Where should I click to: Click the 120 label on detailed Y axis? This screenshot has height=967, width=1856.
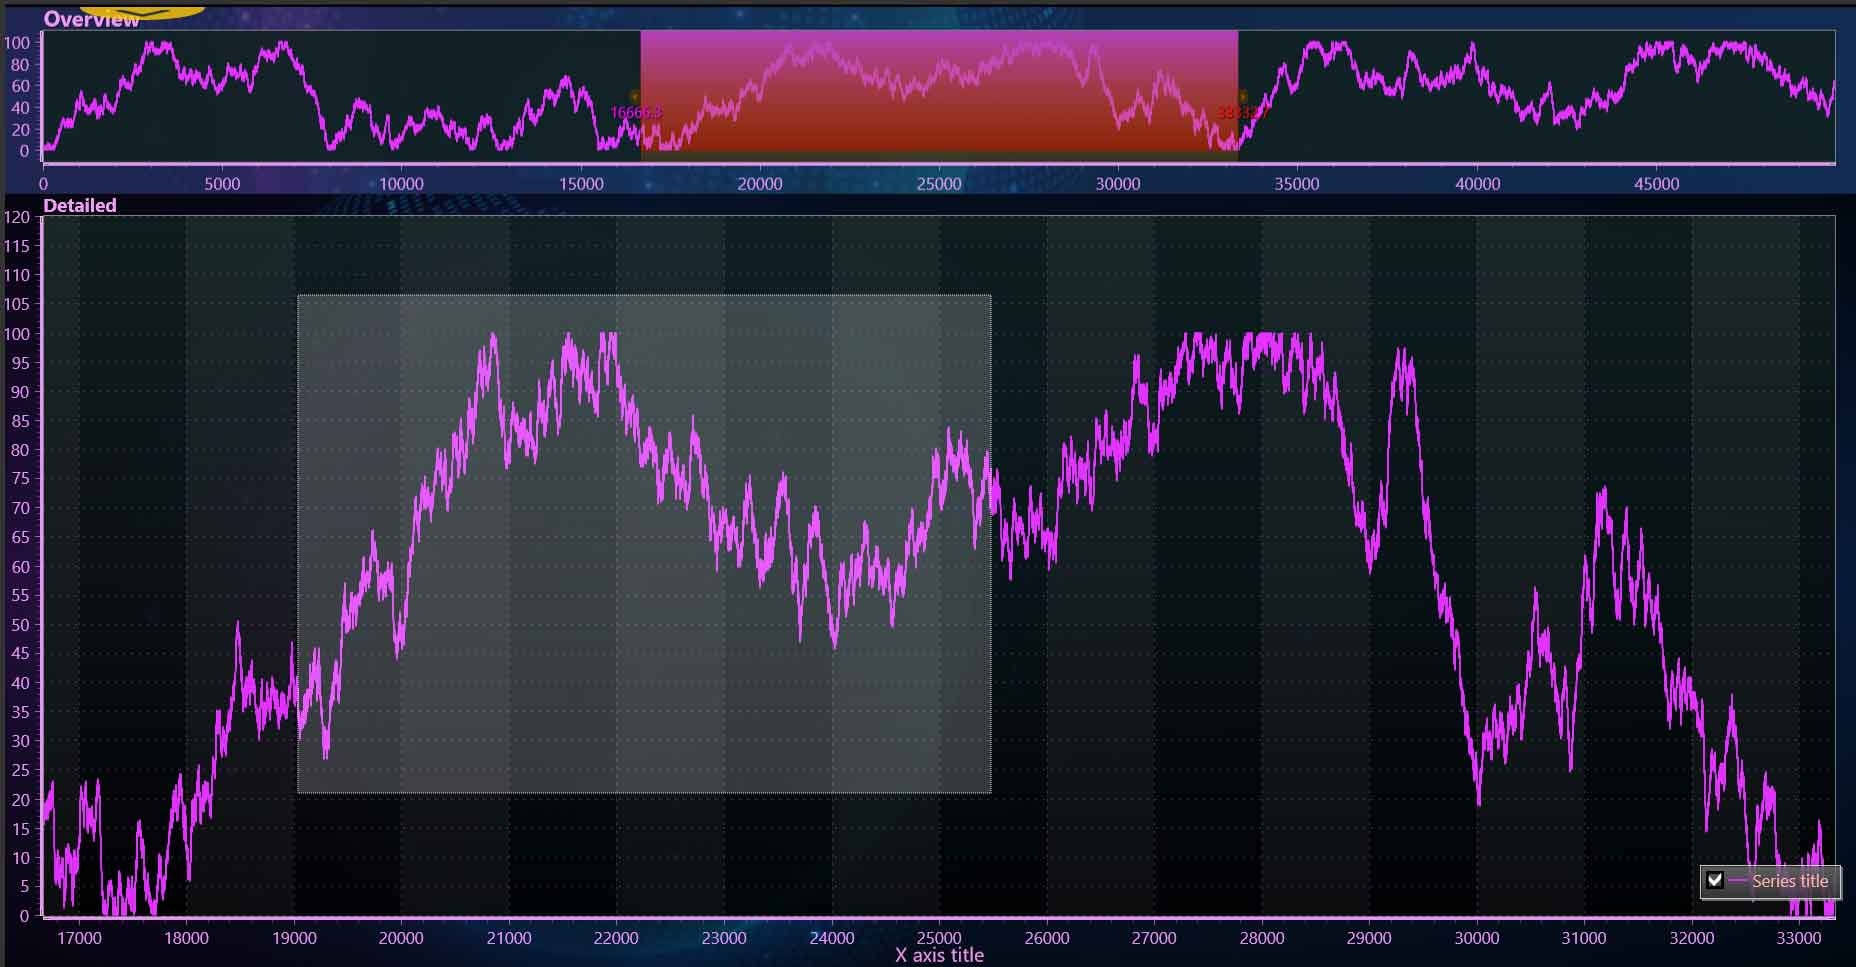click(x=17, y=217)
